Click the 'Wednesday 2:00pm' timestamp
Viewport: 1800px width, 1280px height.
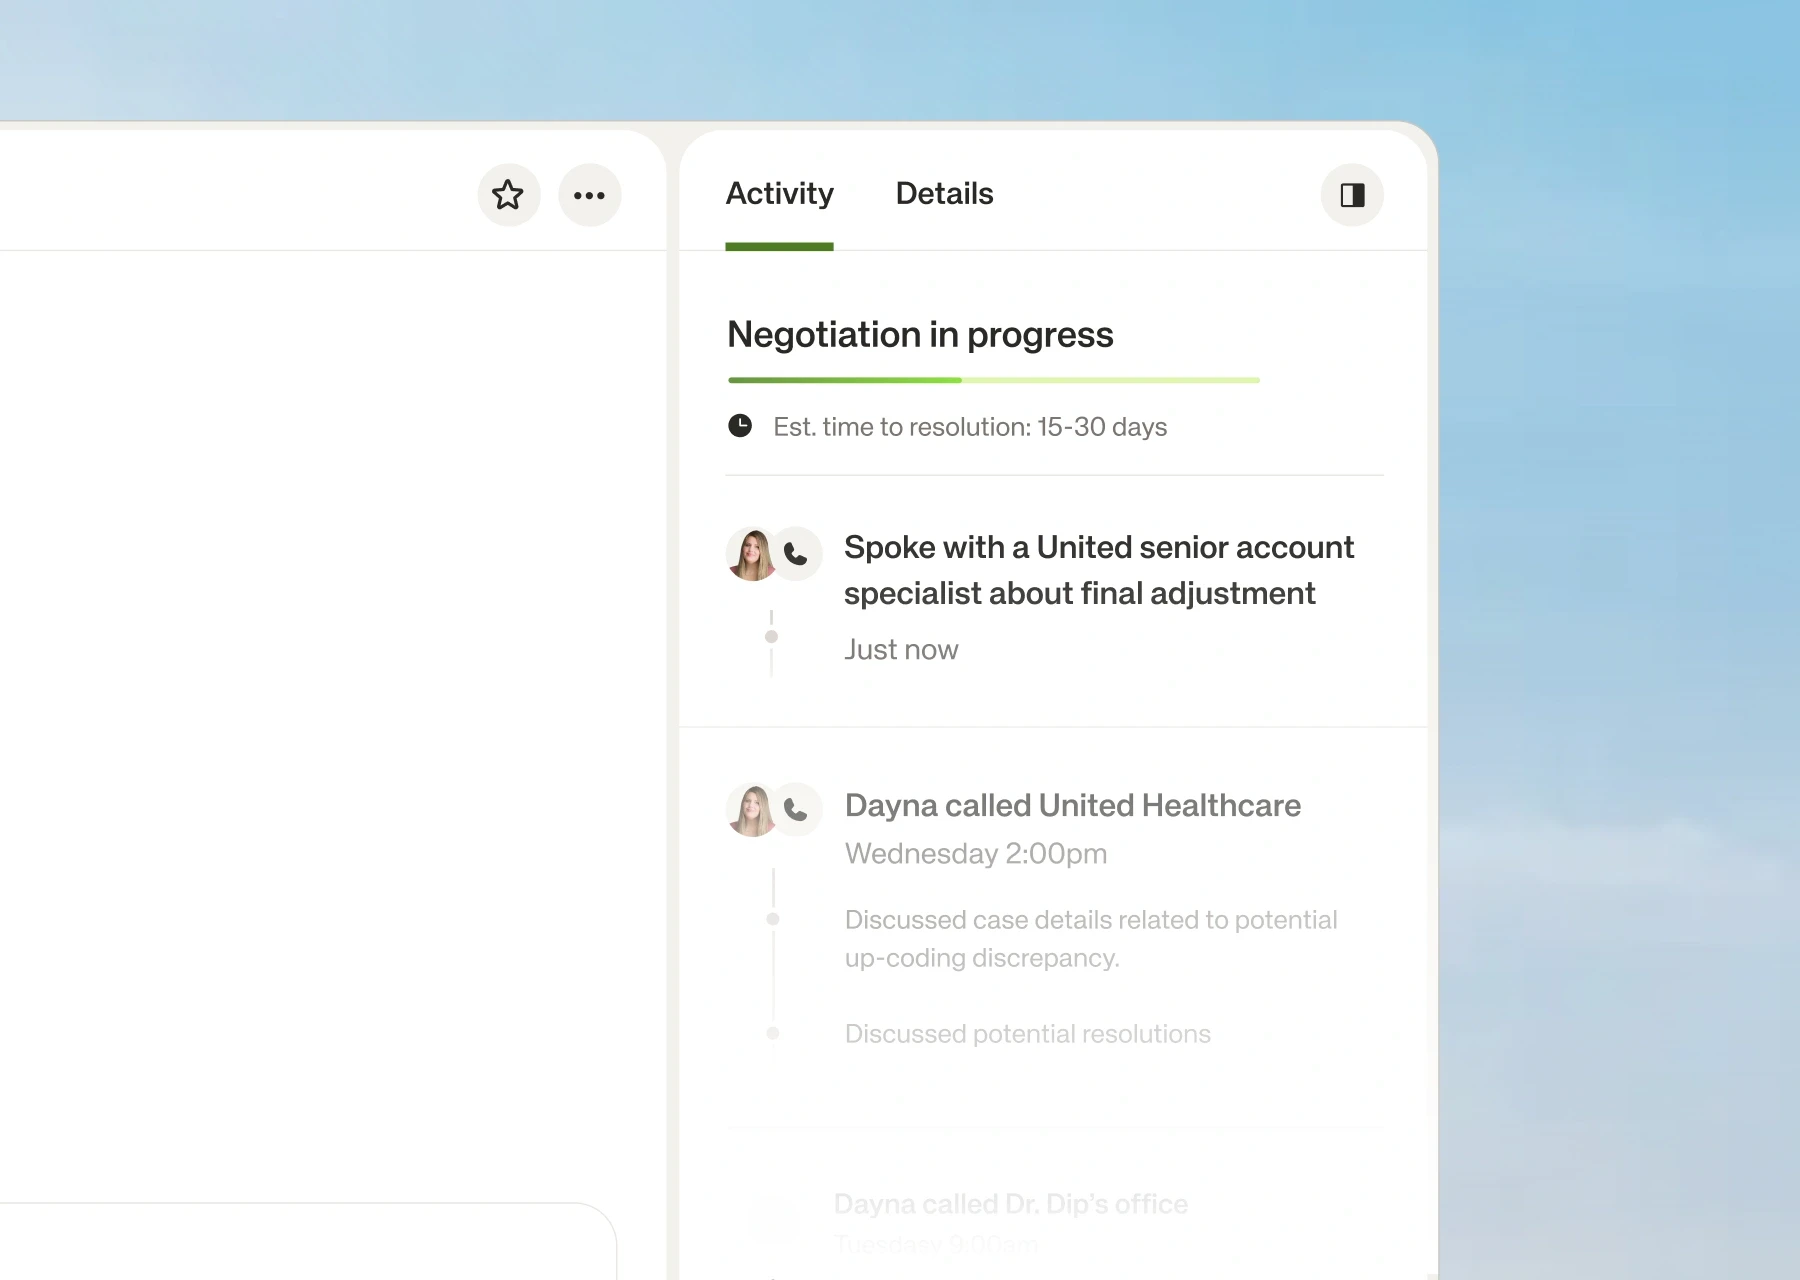[976, 854]
